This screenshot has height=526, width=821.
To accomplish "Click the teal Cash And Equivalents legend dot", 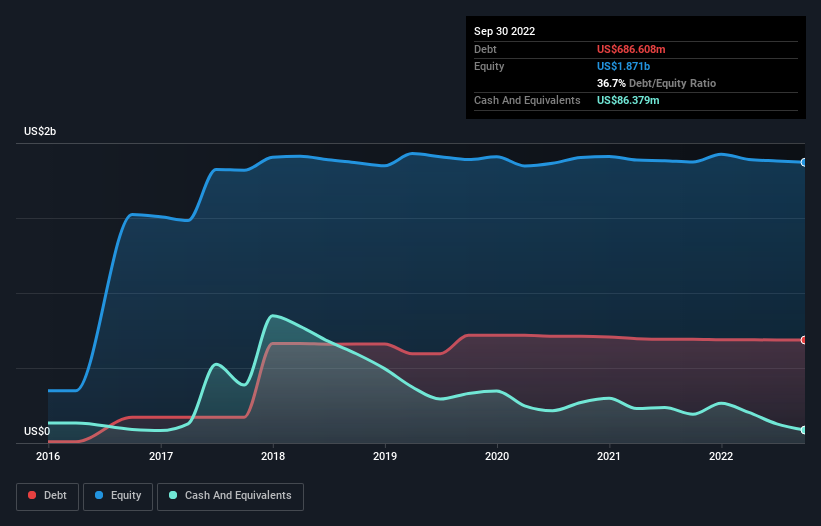I will [173, 495].
